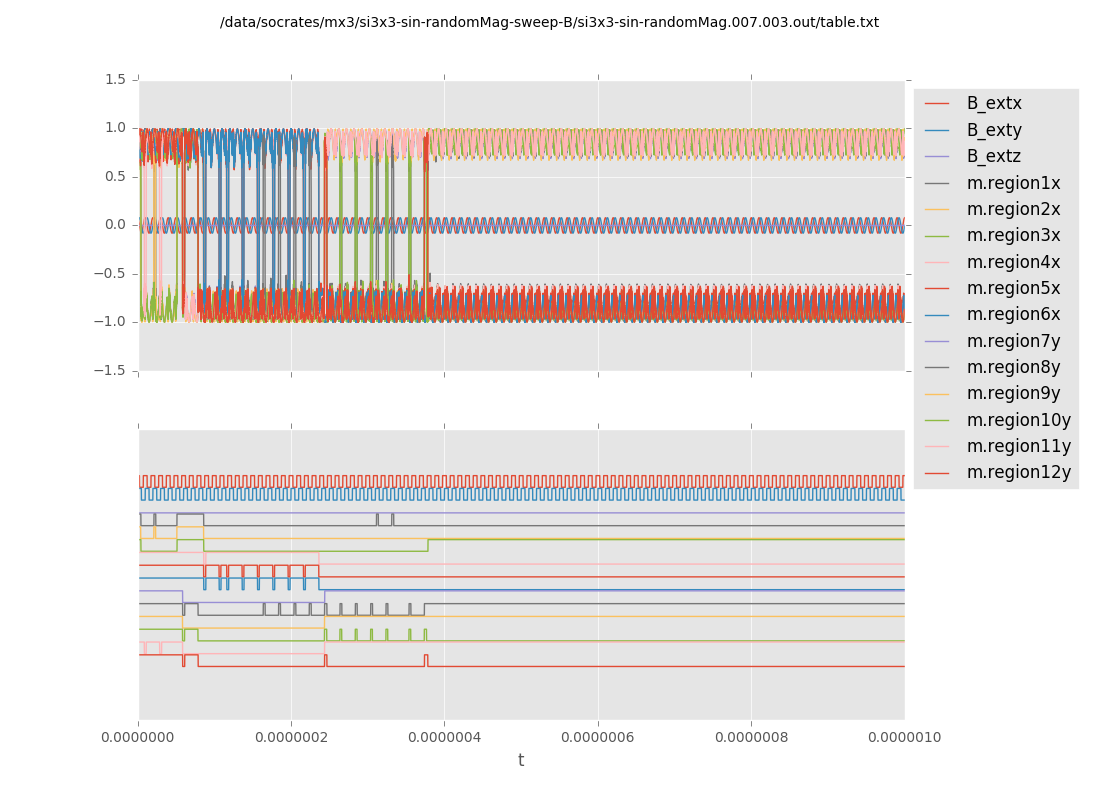This screenshot has height=800, width=1100.
Task: Click the orange m.region9y line swatch
Action: (x=937, y=394)
